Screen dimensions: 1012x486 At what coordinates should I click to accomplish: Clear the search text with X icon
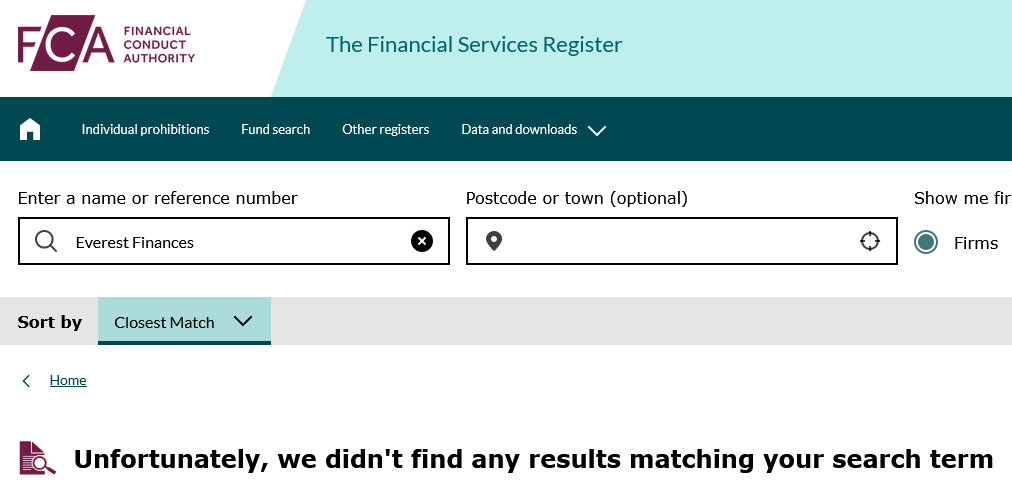point(421,241)
